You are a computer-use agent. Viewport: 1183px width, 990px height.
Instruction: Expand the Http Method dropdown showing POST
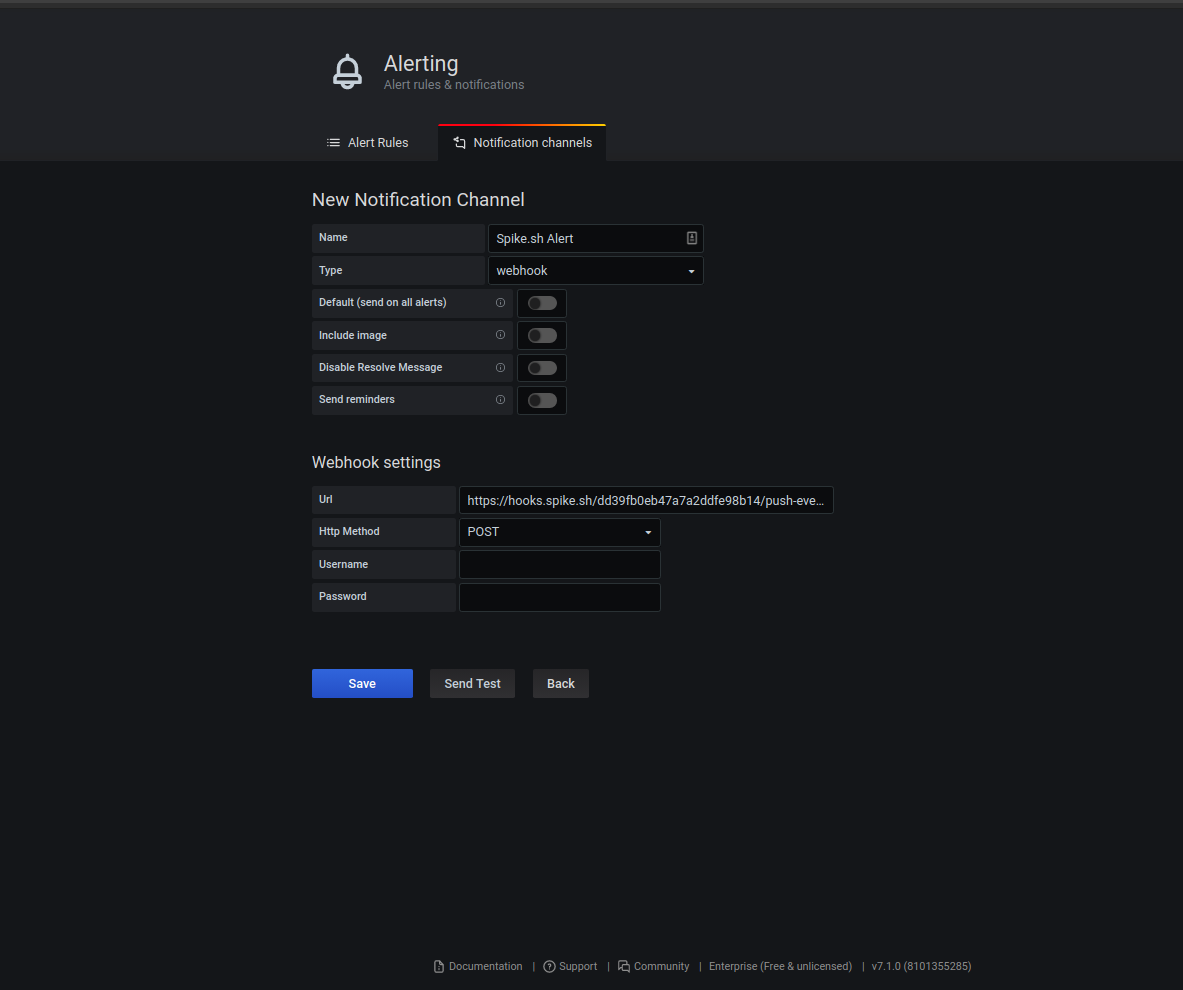(559, 532)
